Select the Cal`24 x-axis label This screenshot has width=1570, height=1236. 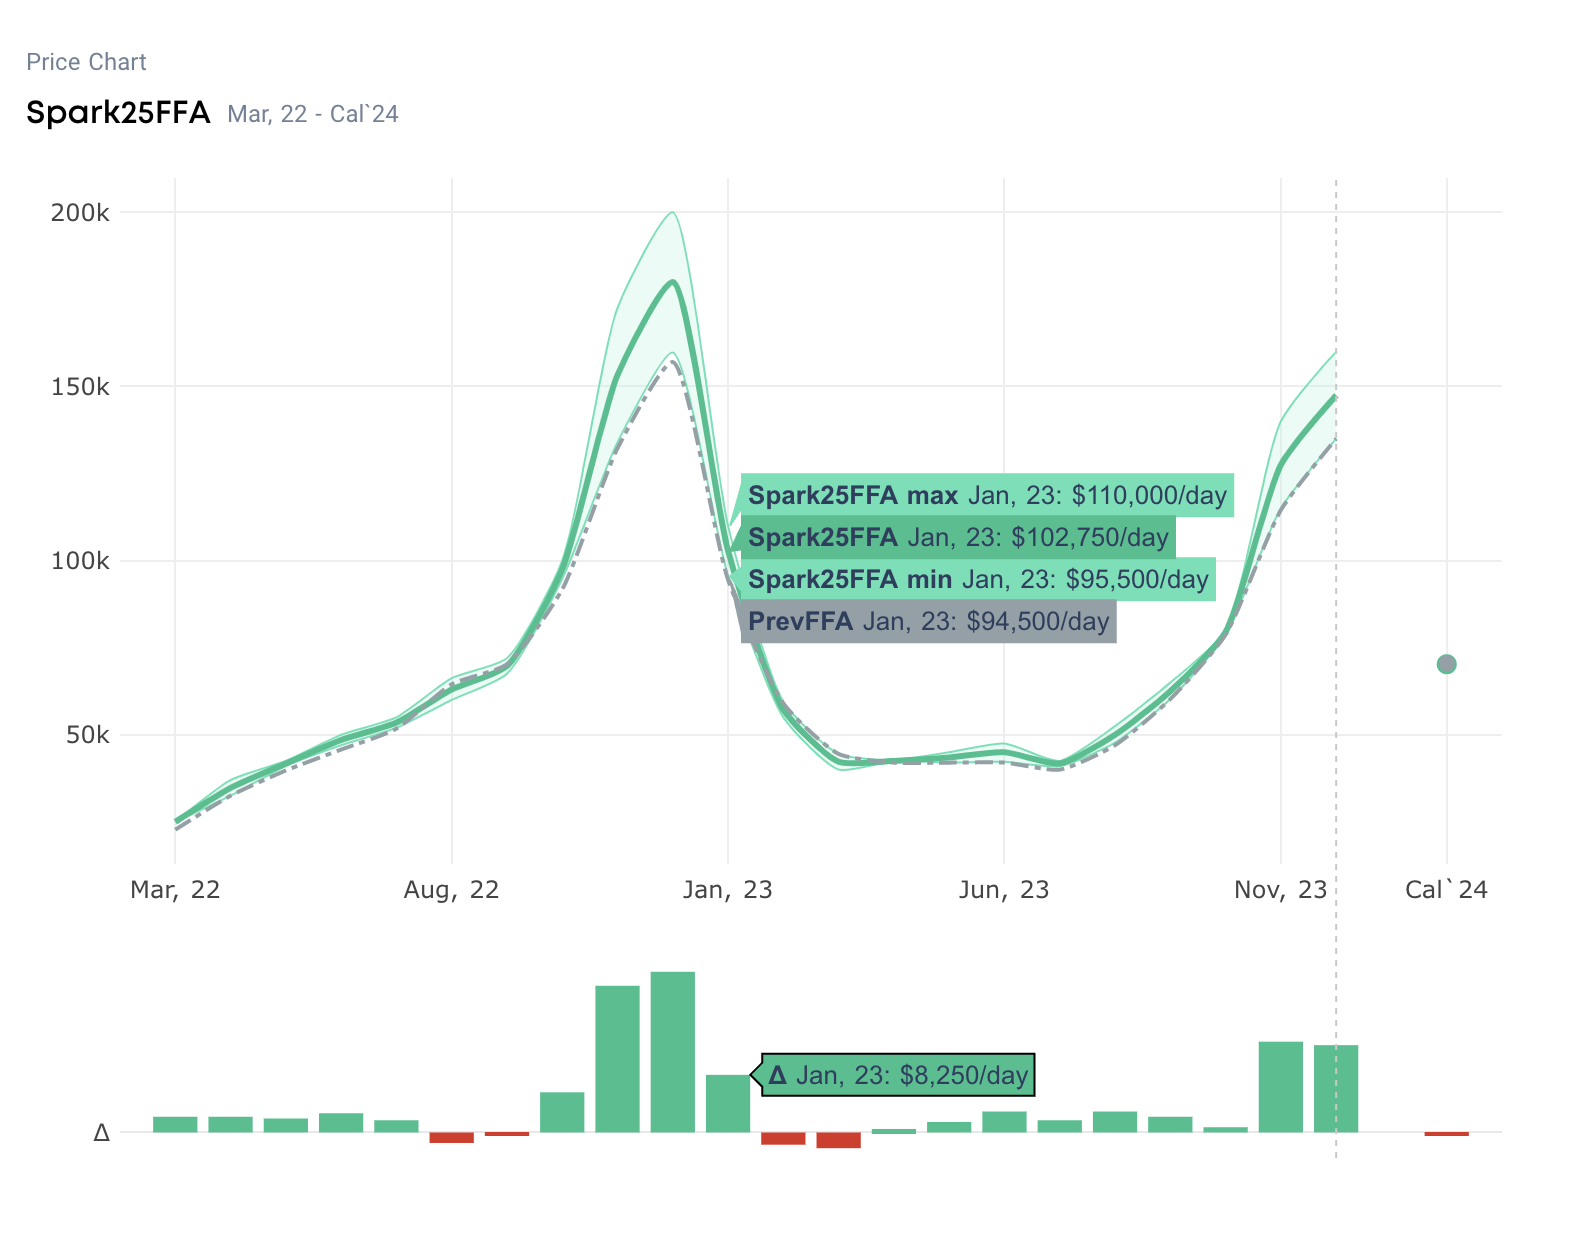click(x=1446, y=890)
